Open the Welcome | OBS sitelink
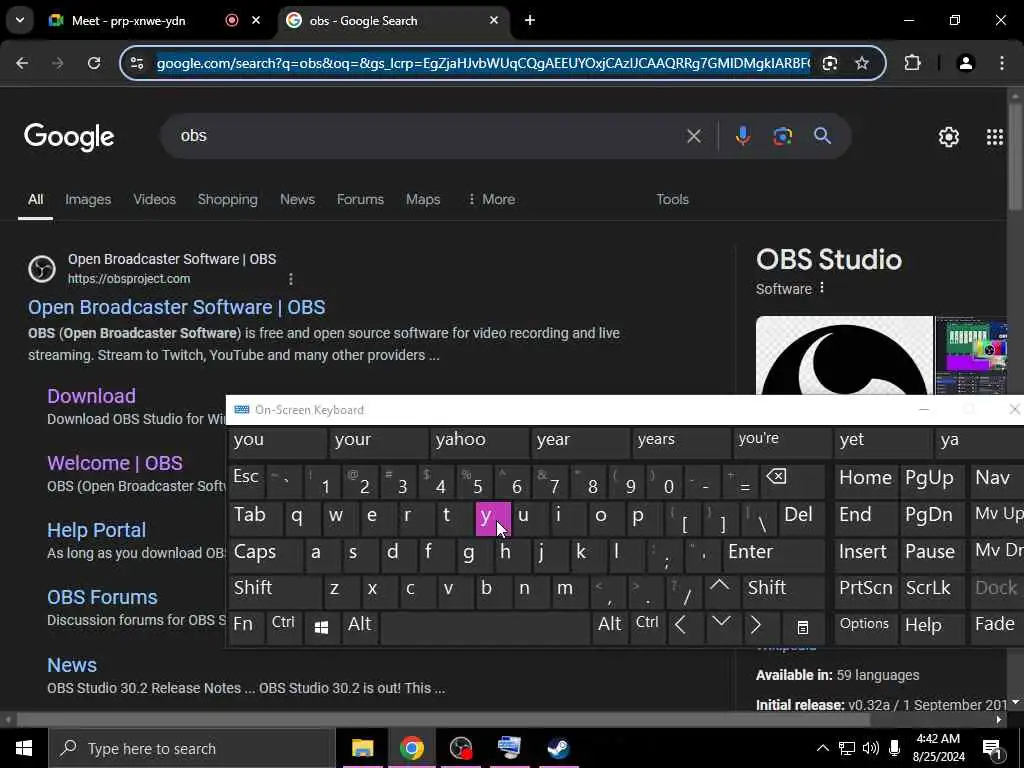Image resolution: width=1024 pixels, height=768 pixels. 115,464
